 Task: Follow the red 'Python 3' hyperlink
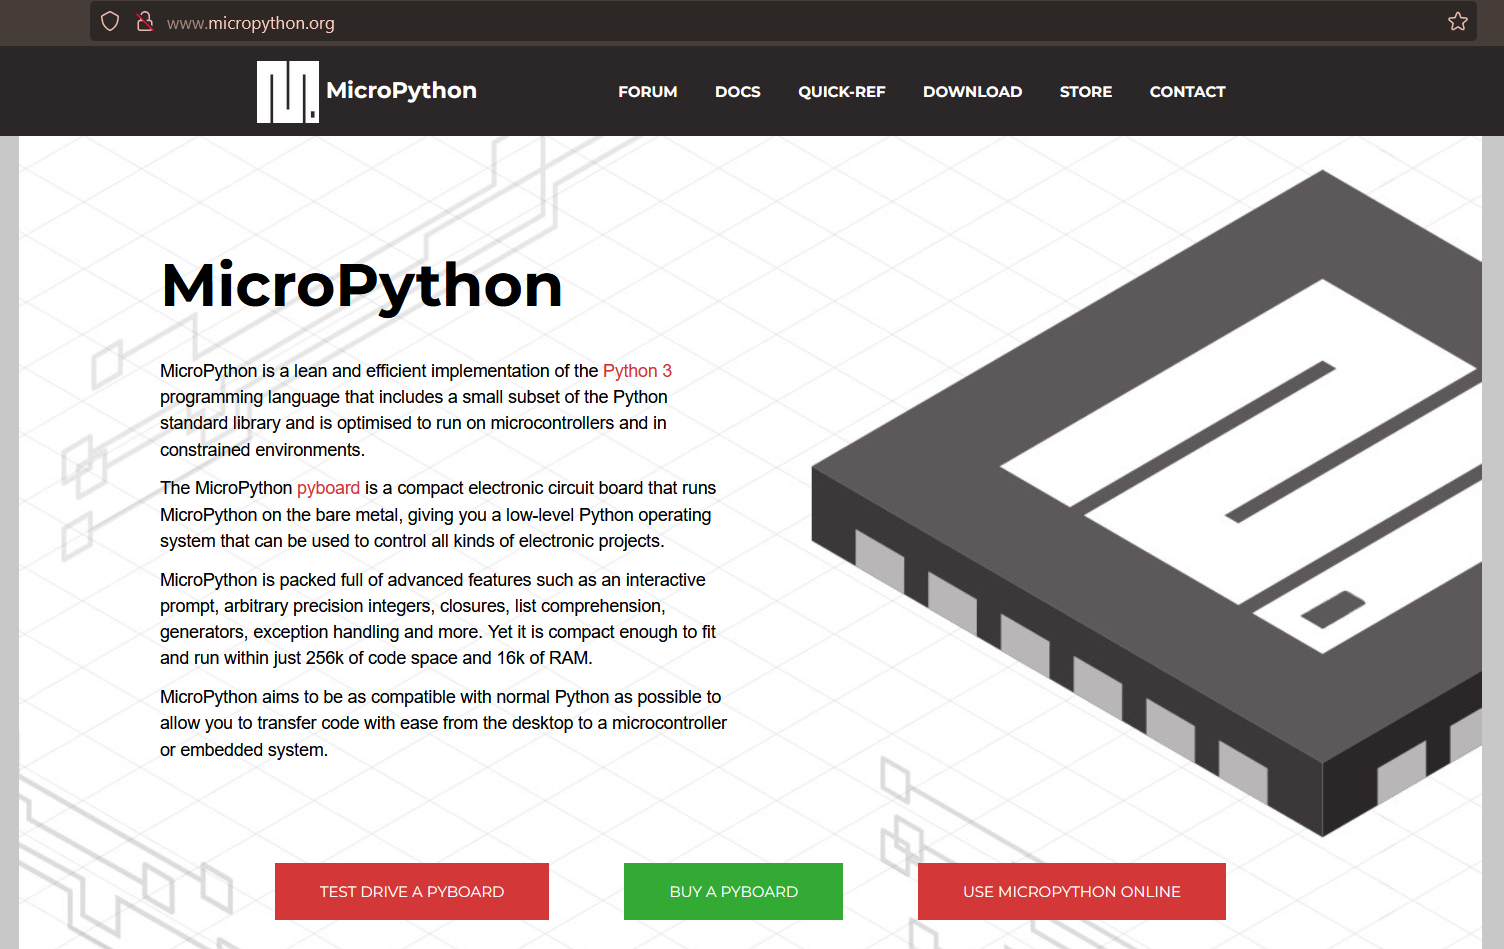pyautogui.click(x=637, y=371)
